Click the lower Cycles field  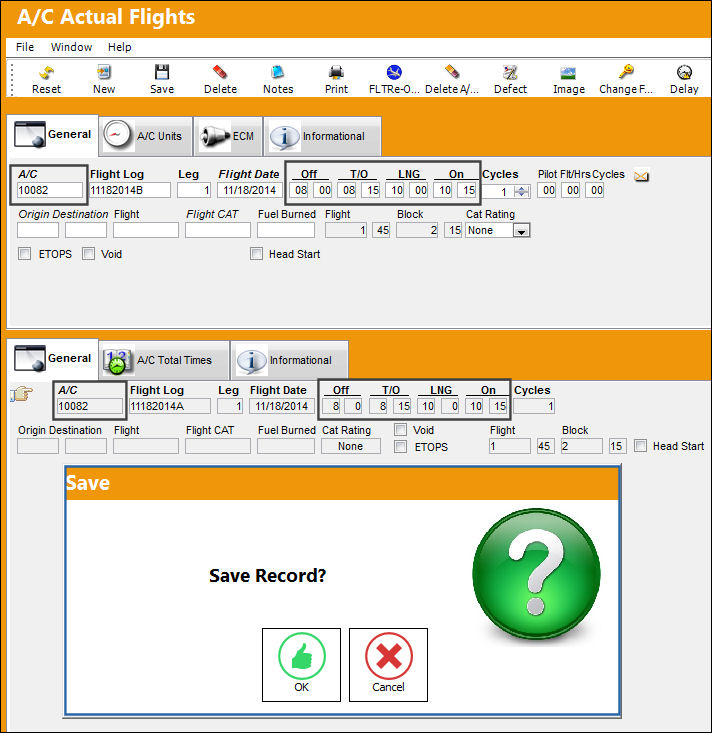pyautogui.click(x=534, y=406)
